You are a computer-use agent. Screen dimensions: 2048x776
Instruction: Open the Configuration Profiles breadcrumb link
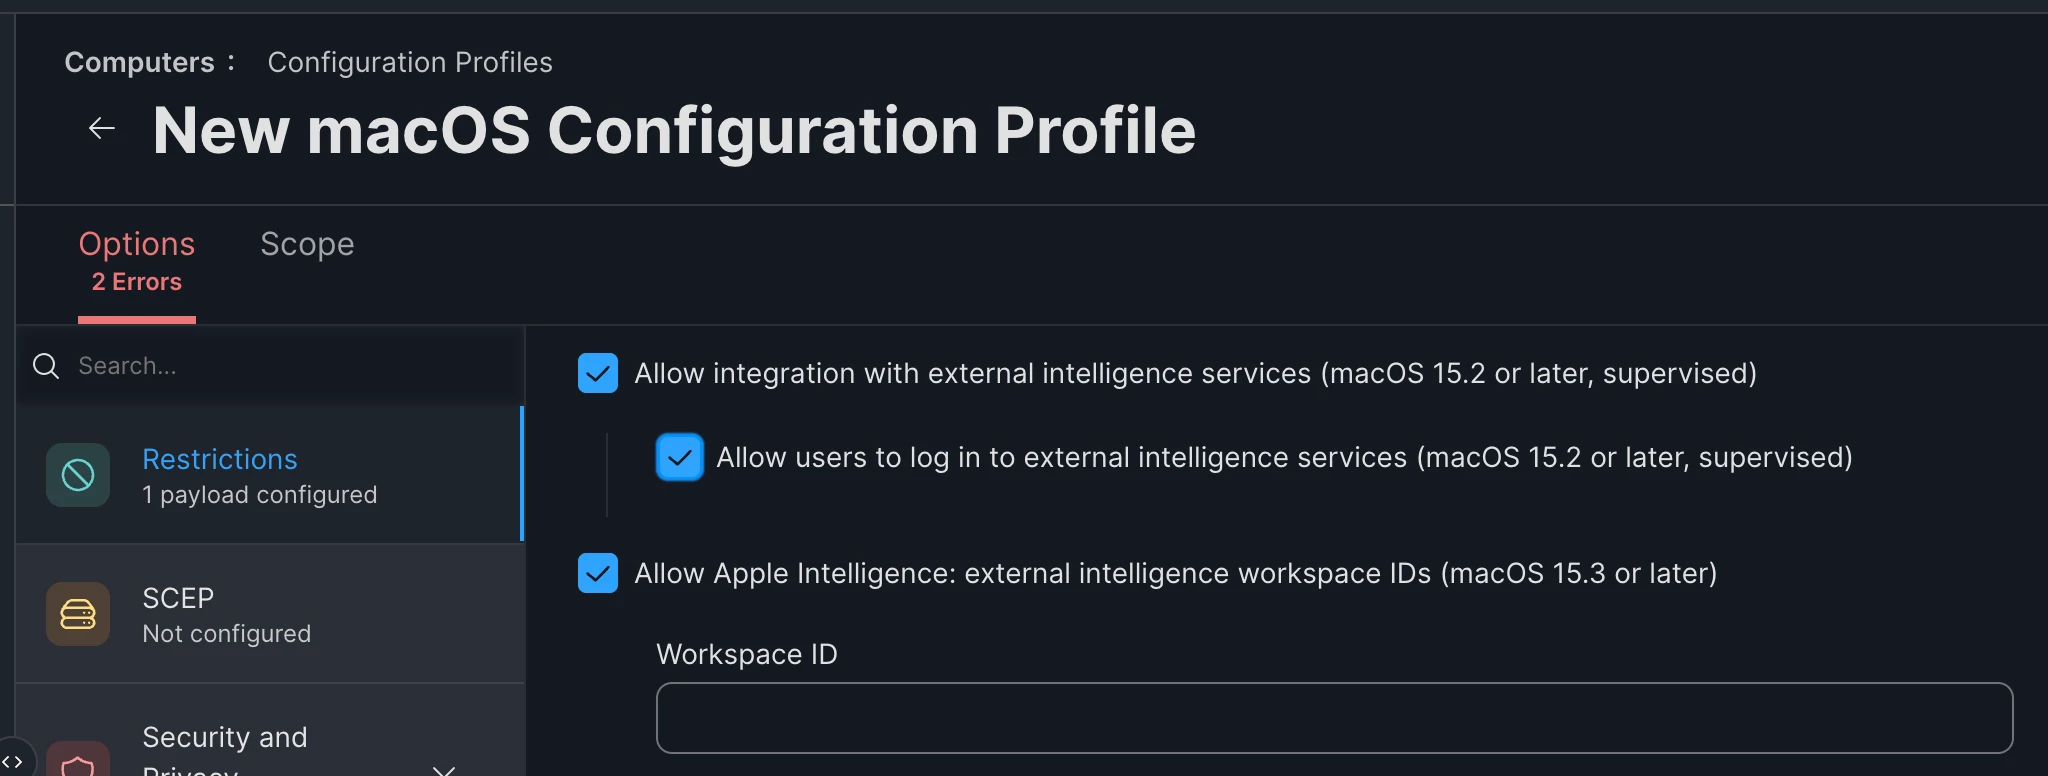click(410, 62)
